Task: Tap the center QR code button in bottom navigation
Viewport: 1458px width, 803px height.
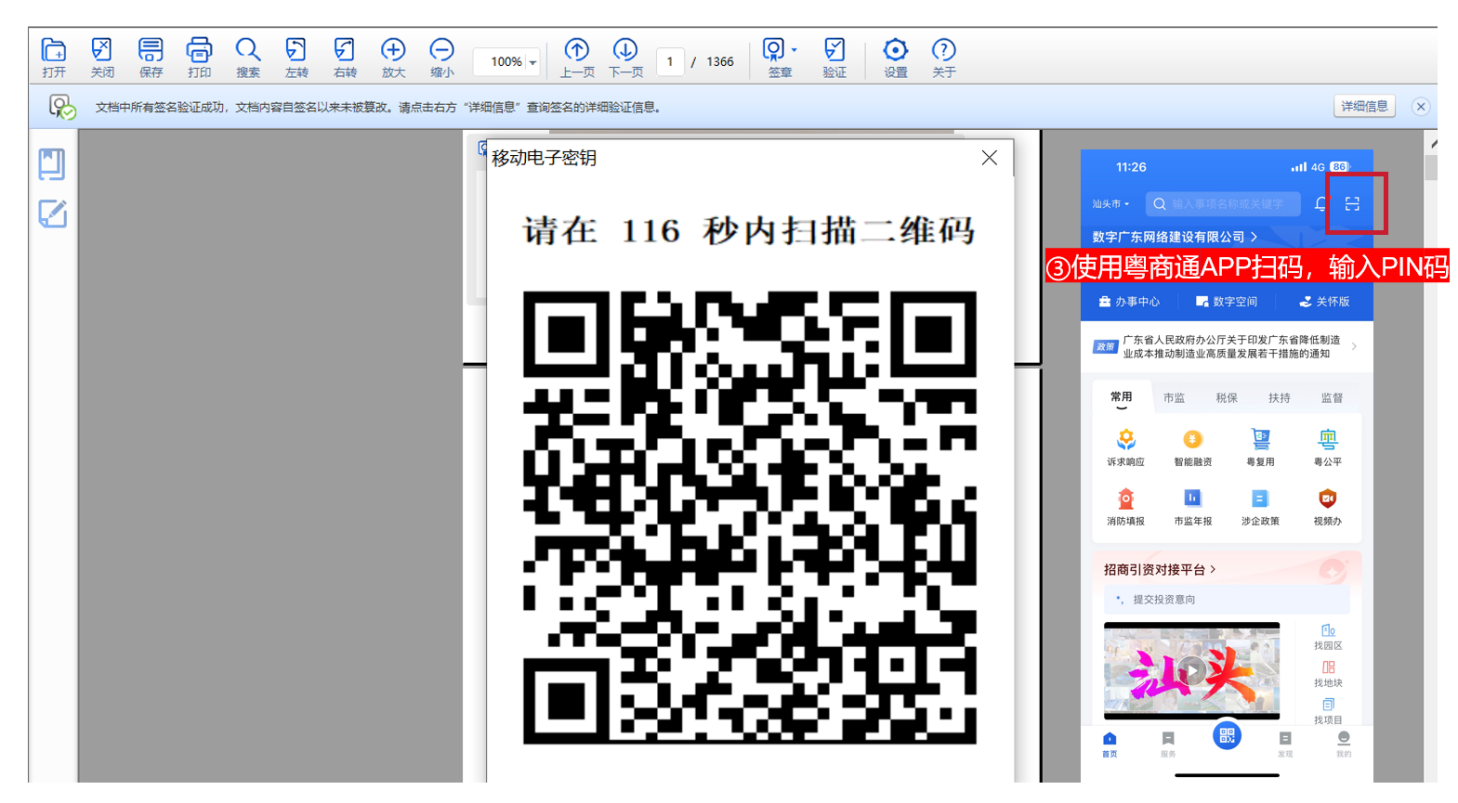Action: point(1227,737)
